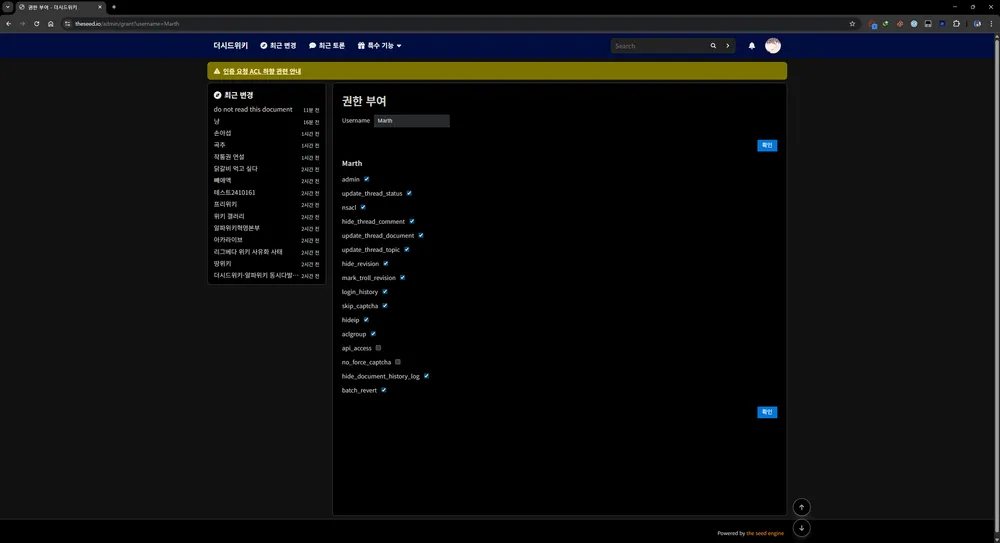Image resolution: width=1000 pixels, height=543 pixels.
Task: Open 테스트2410161 recent change
Action: click(235, 193)
